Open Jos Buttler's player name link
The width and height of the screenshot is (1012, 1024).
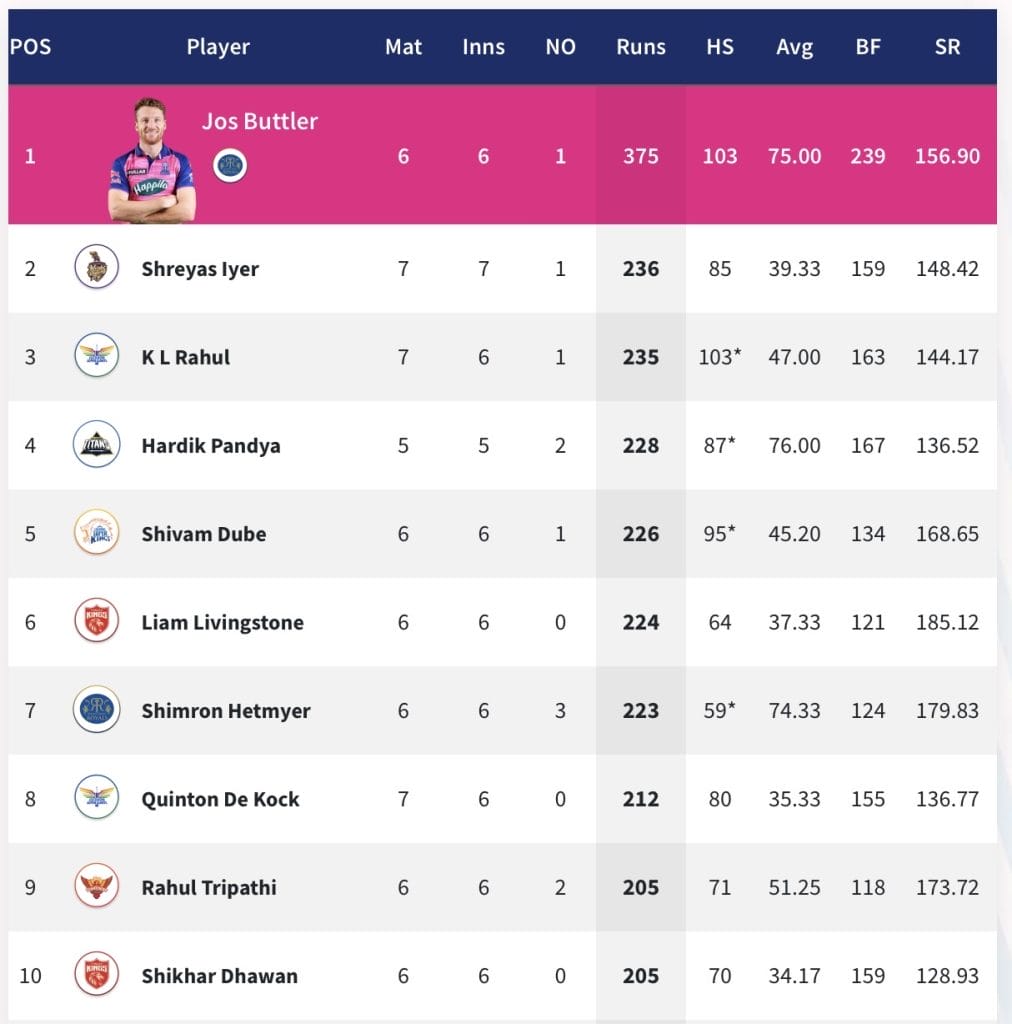pyautogui.click(x=260, y=122)
